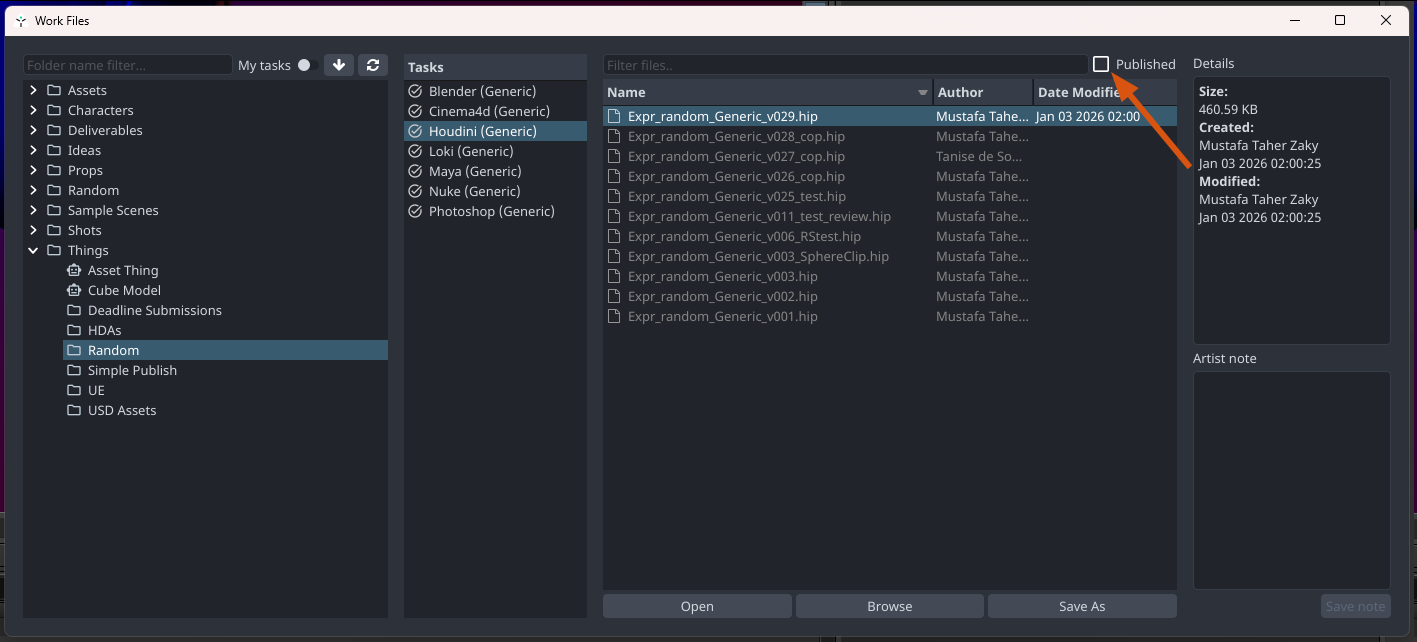
Task: Focus the Filter files input field
Action: (845, 65)
